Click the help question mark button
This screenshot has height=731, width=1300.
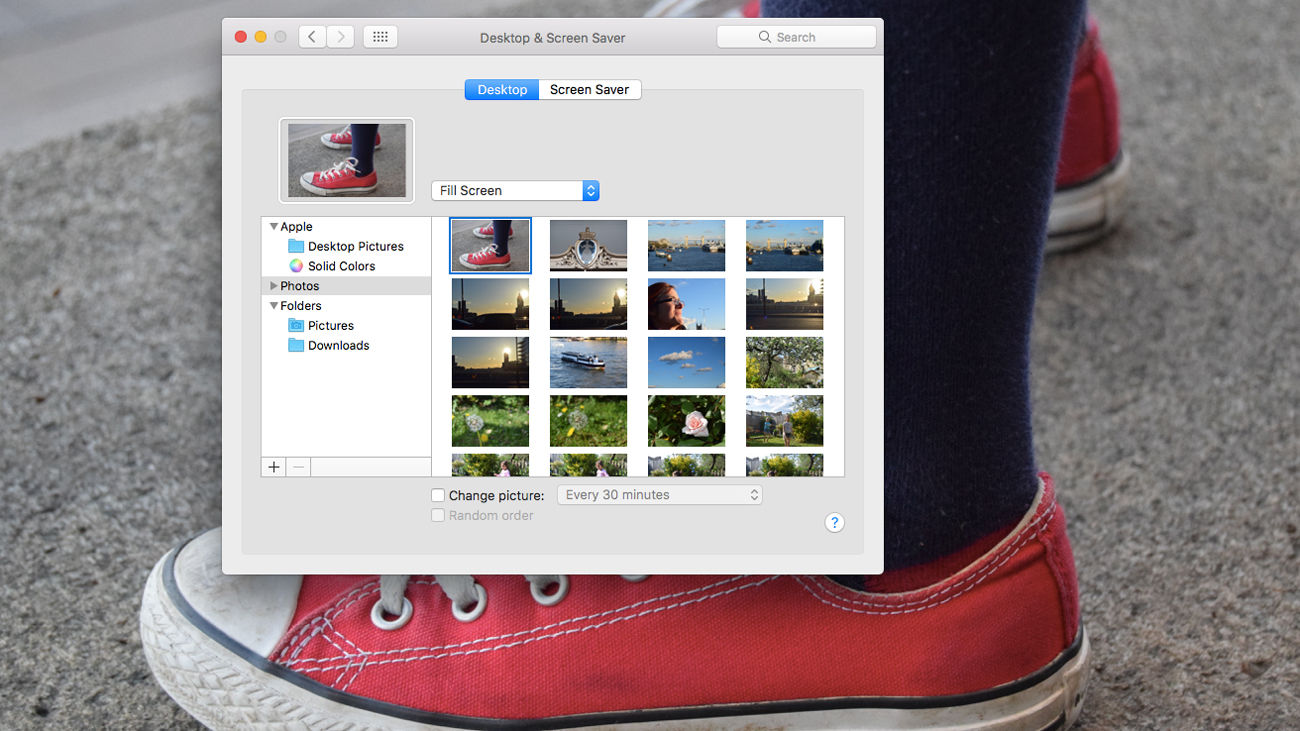pyautogui.click(x=834, y=522)
